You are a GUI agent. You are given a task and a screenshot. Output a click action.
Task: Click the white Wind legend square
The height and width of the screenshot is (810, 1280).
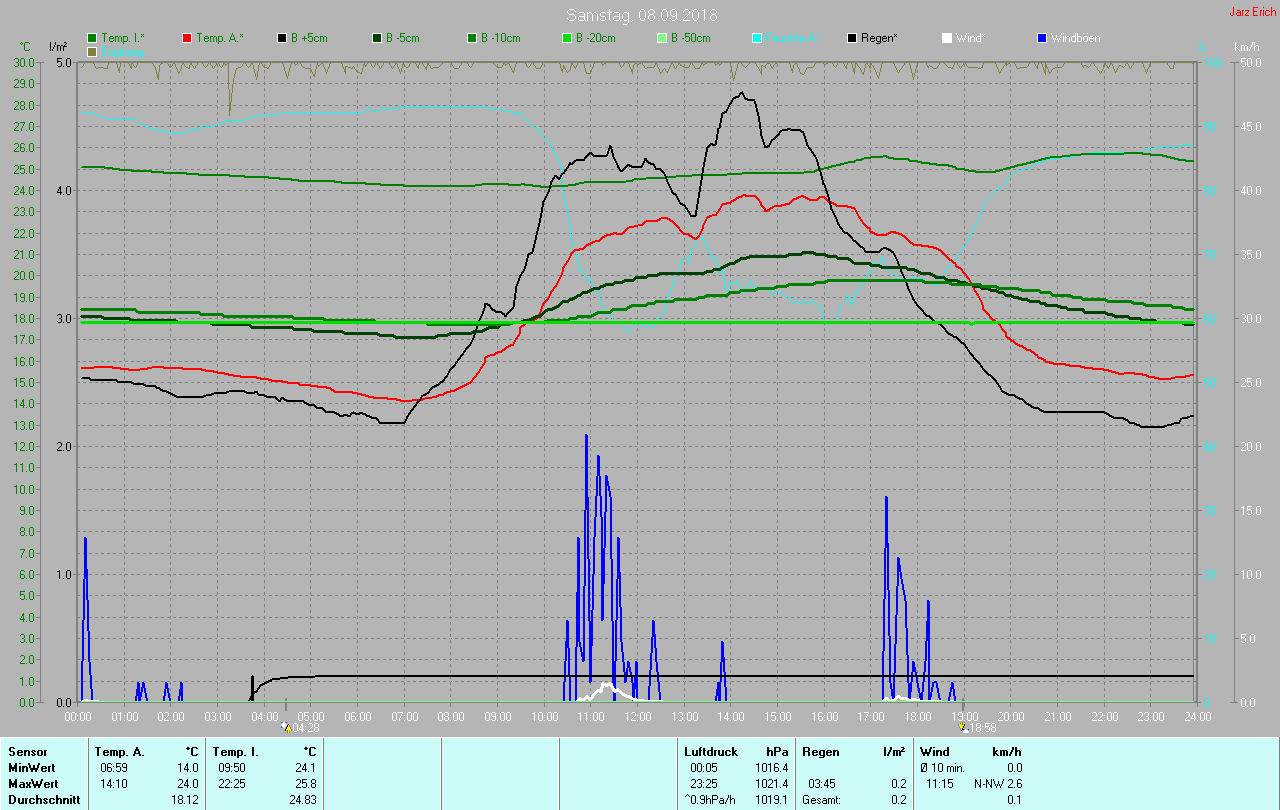(x=947, y=38)
